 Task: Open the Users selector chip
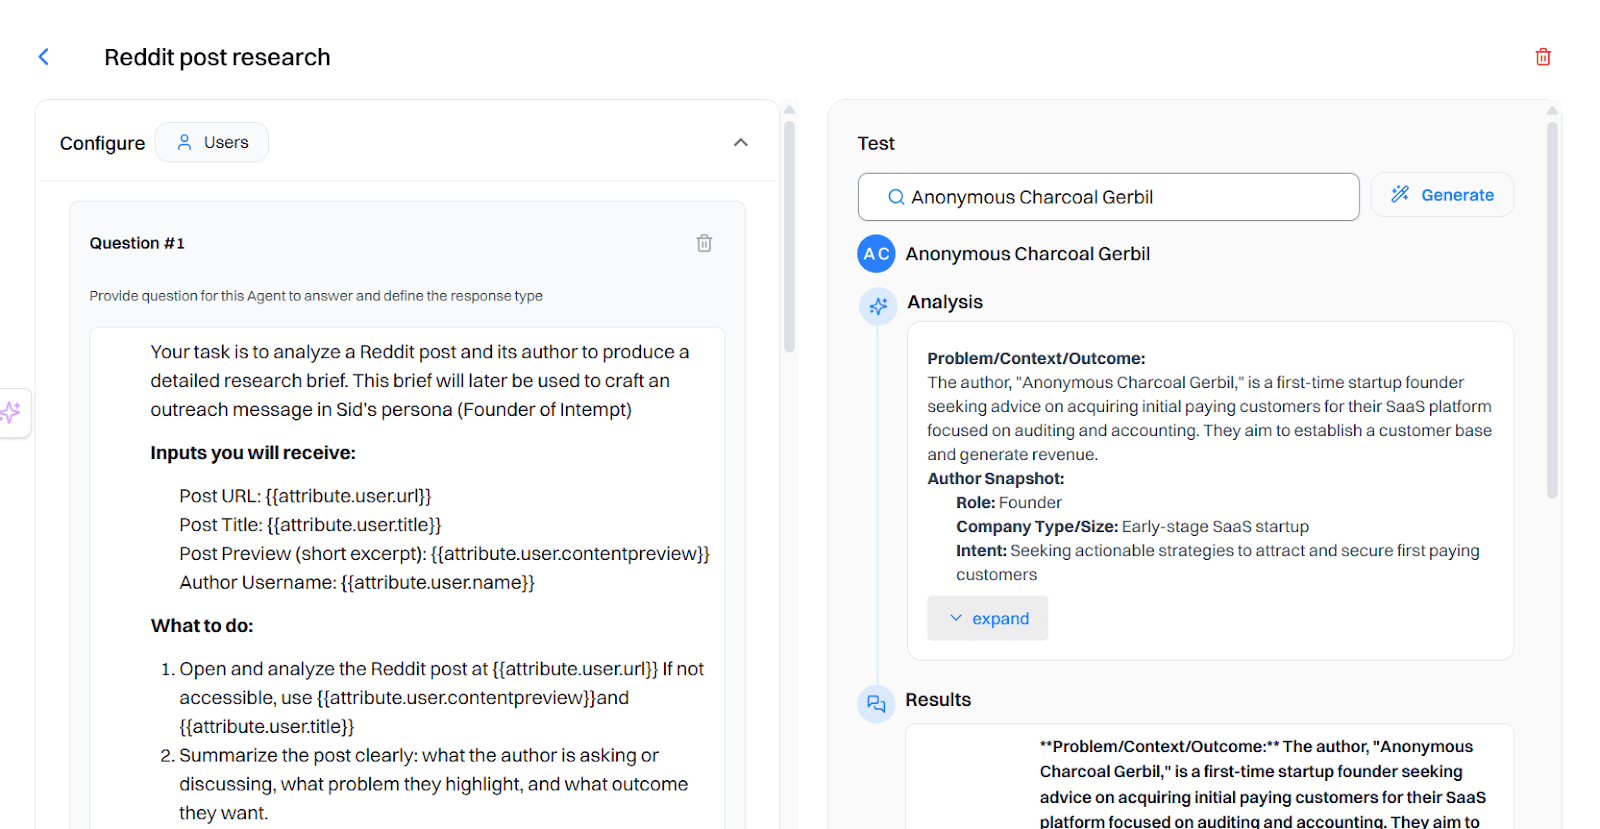point(212,142)
